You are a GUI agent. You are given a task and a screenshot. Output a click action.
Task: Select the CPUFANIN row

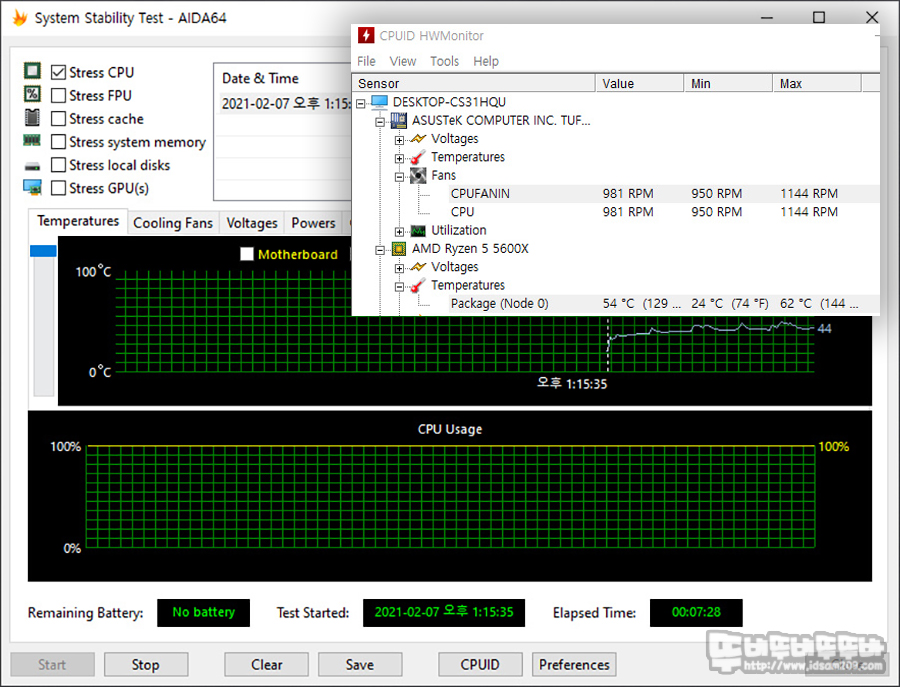click(x=664, y=193)
